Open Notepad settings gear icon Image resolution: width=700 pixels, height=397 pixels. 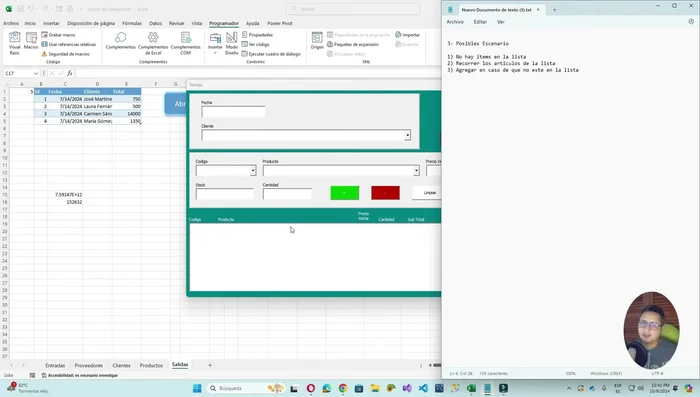(x=691, y=21)
